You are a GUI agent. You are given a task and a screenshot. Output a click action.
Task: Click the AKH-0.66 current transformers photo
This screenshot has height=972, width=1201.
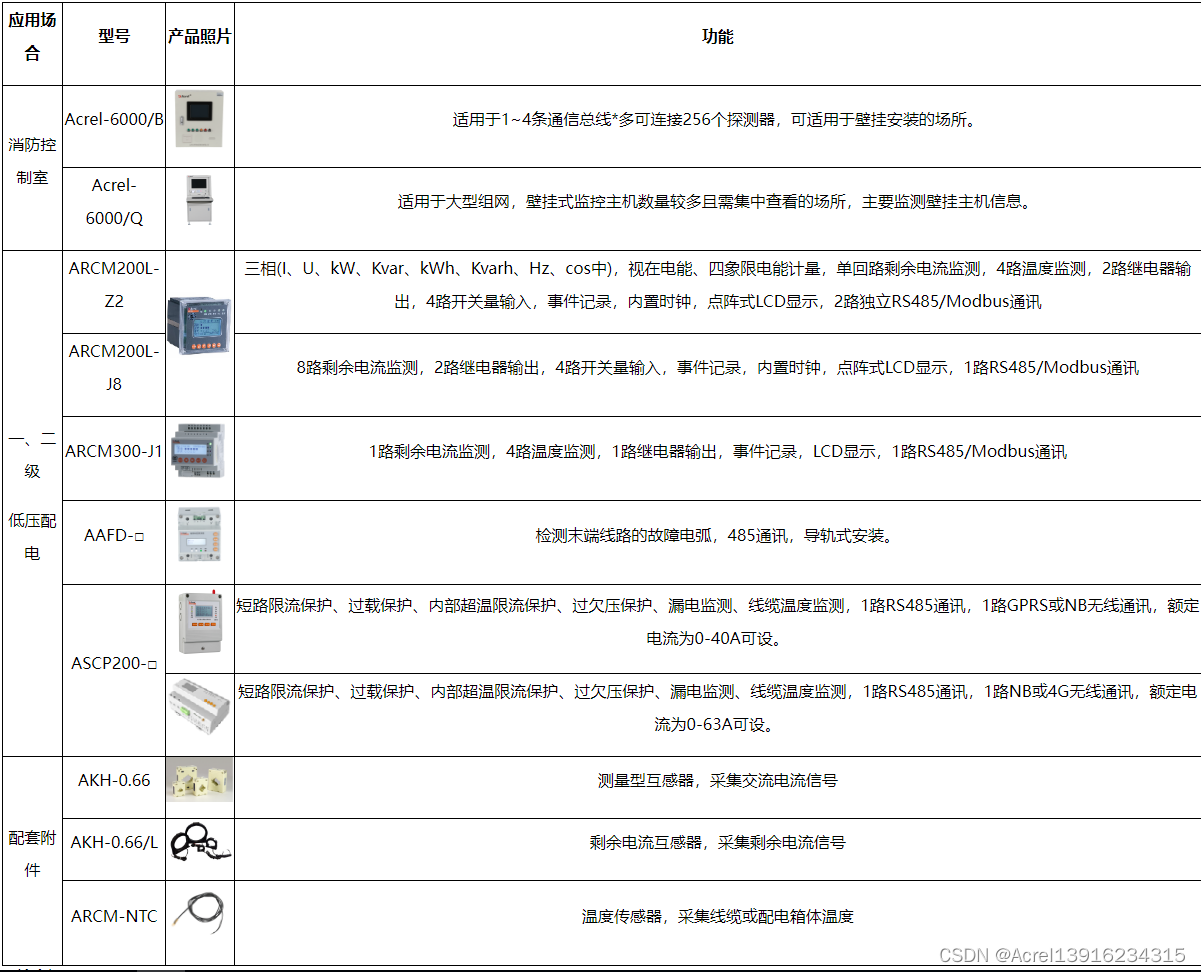click(200, 780)
